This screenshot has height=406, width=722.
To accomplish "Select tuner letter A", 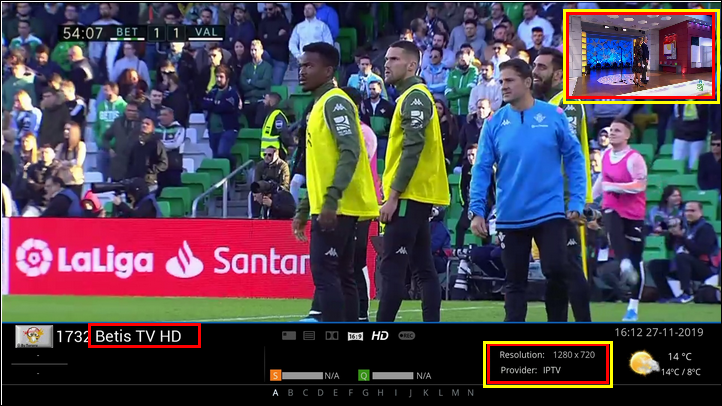I will pos(275,393).
